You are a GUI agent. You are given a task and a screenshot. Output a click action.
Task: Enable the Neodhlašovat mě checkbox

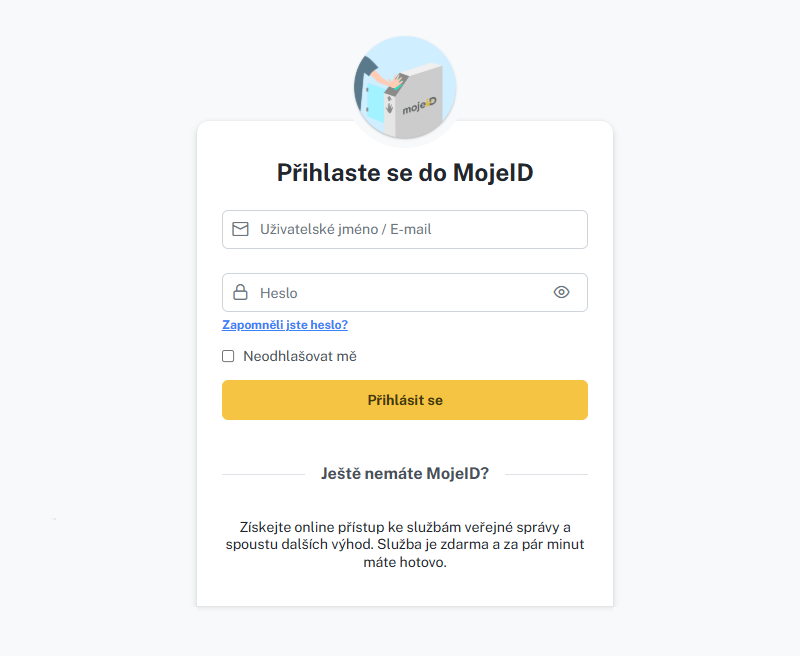(228, 356)
